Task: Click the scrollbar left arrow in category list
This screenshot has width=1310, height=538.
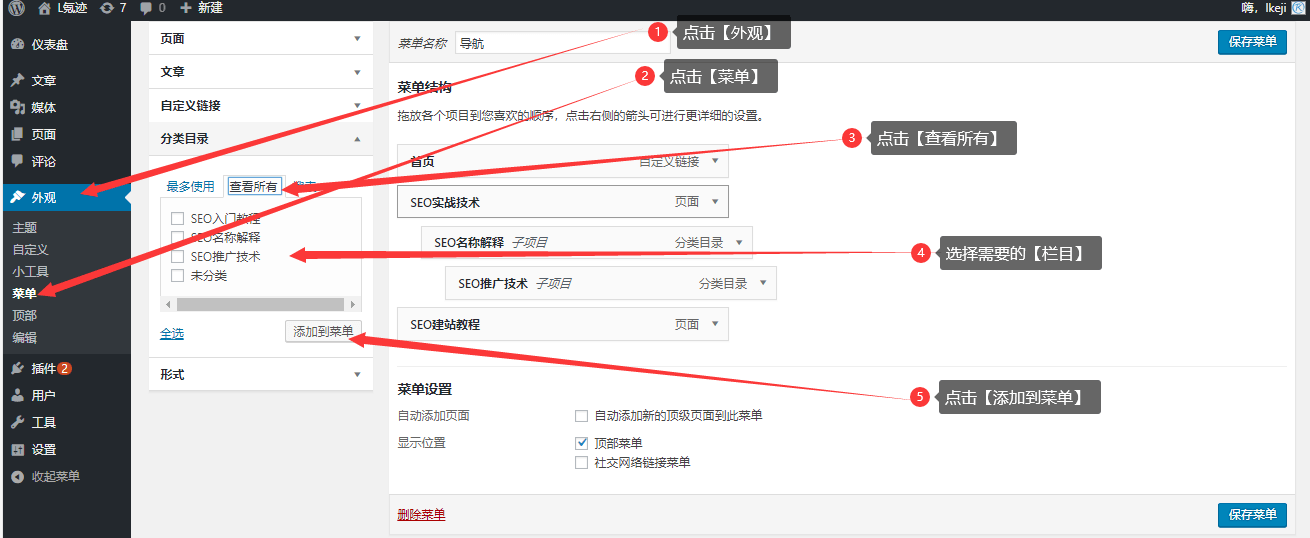Action: pos(168,304)
